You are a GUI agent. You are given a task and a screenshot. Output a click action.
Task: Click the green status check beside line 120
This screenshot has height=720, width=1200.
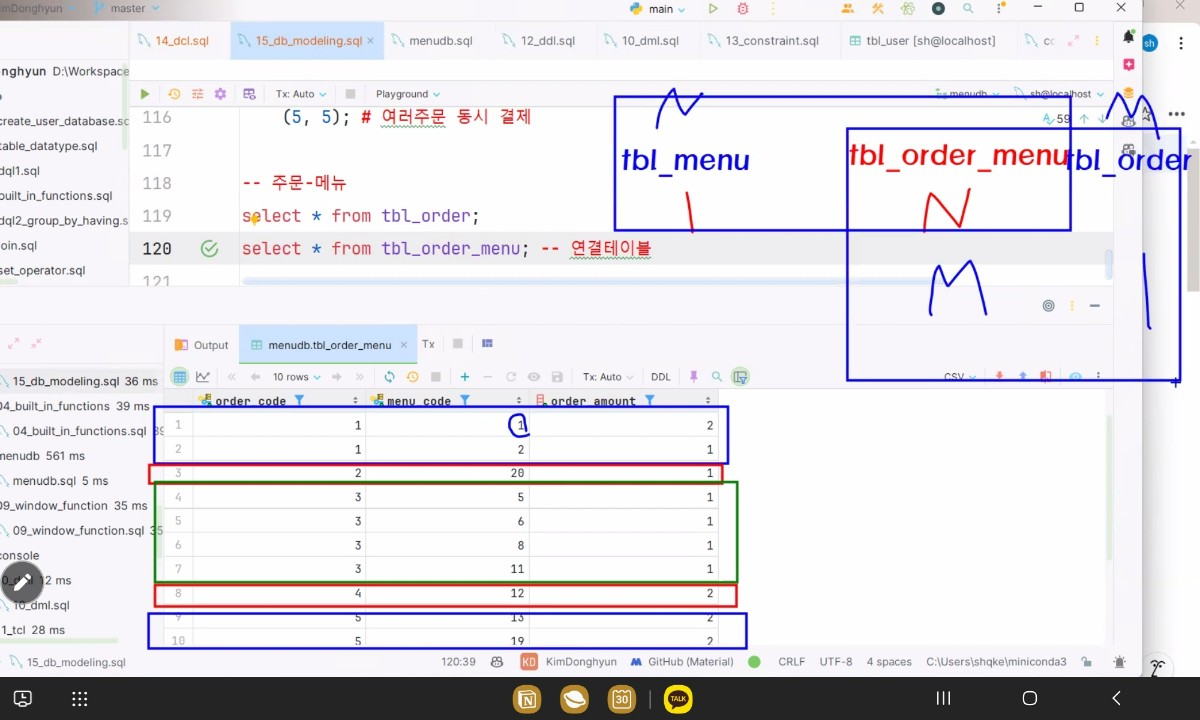(x=209, y=249)
